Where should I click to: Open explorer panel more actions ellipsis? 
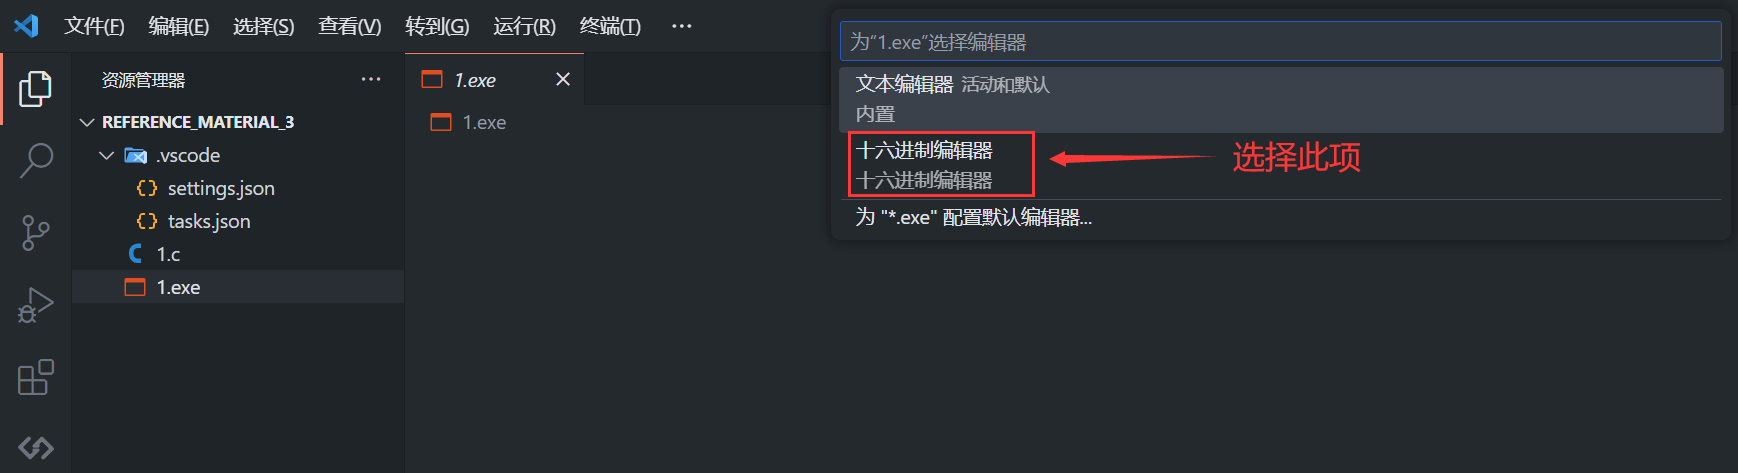[x=371, y=79]
